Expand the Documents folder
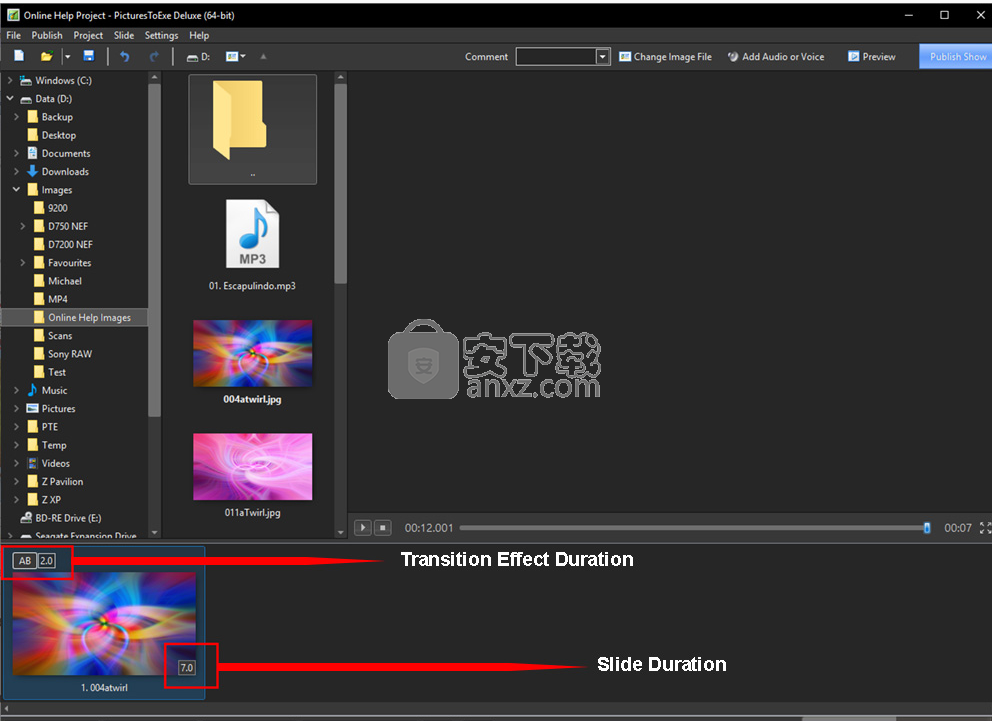This screenshot has width=992, height=721. 16,153
